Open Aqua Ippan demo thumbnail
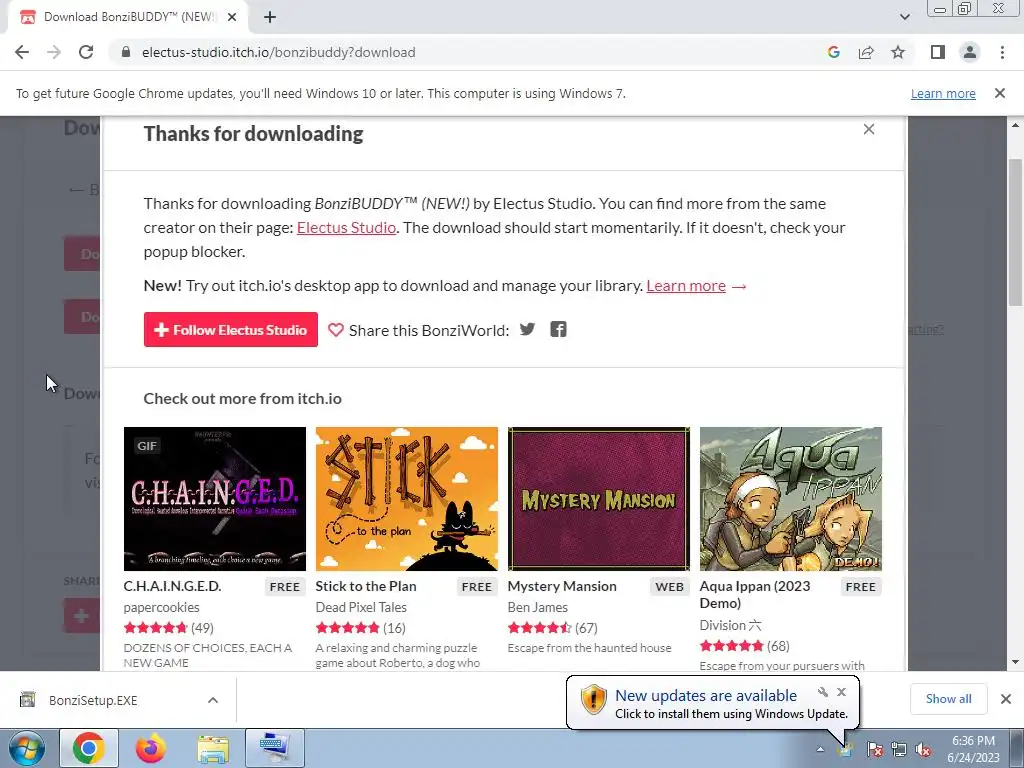This screenshot has width=1024, height=768. click(790, 499)
